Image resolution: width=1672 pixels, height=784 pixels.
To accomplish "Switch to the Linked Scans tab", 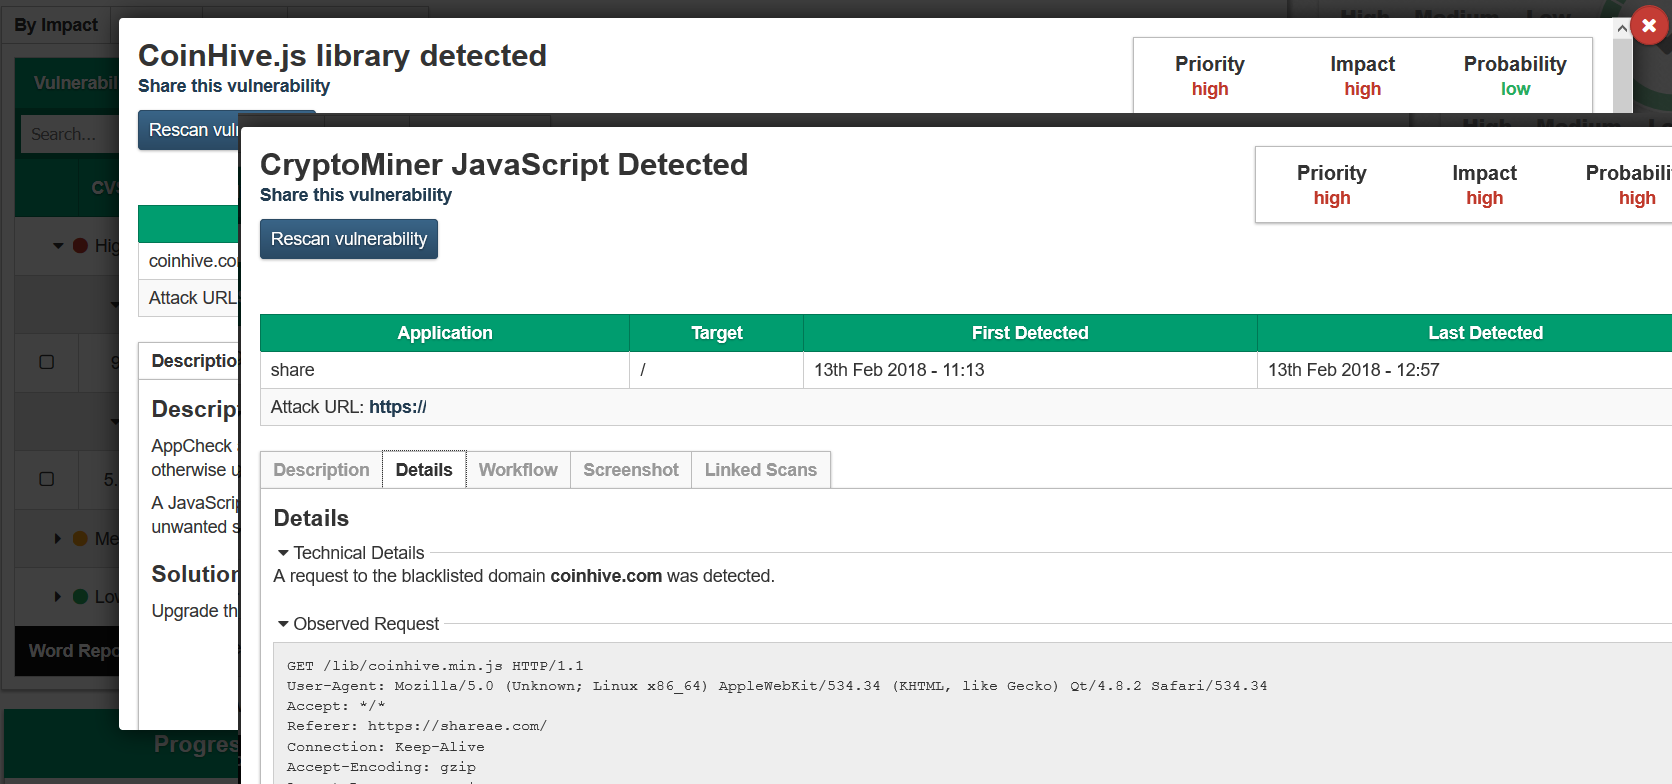I will point(760,470).
